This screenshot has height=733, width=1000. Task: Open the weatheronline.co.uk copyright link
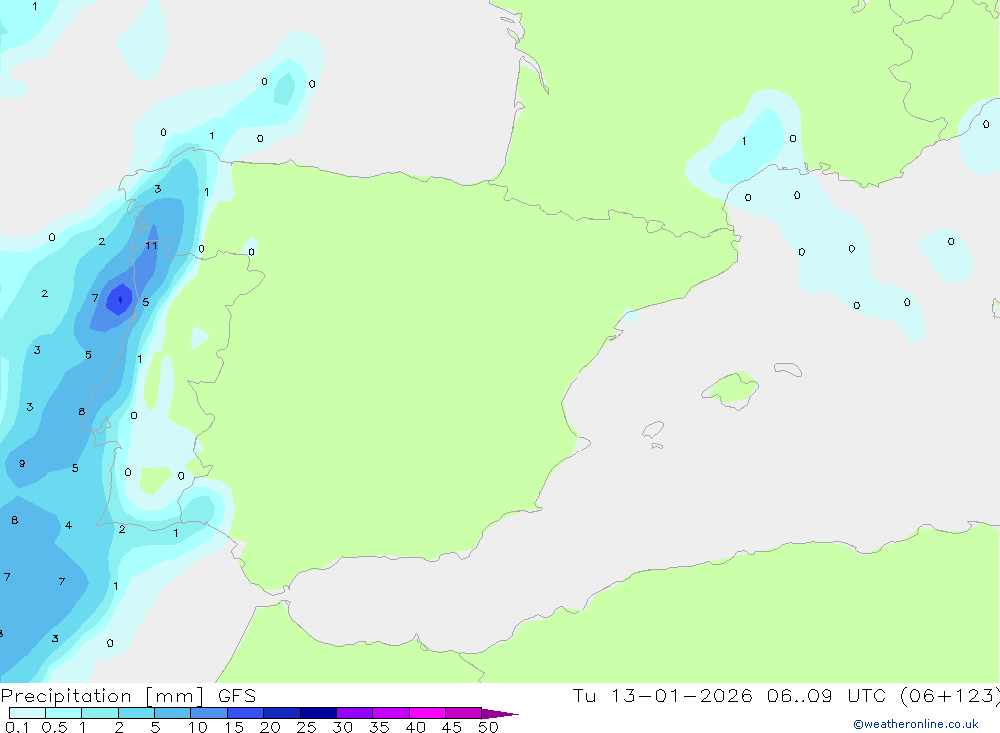(x=916, y=724)
